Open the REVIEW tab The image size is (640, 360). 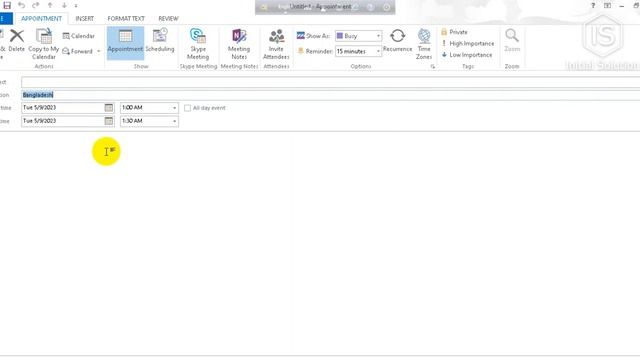[168, 18]
